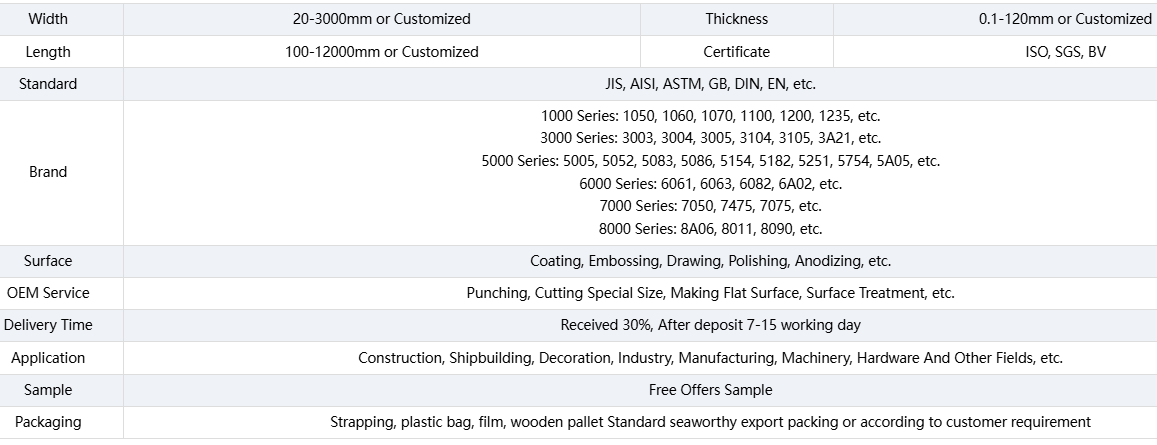Screen dimensions: 1157x445
Task: Click the Length label cell
Action: (x=47, y=52)
